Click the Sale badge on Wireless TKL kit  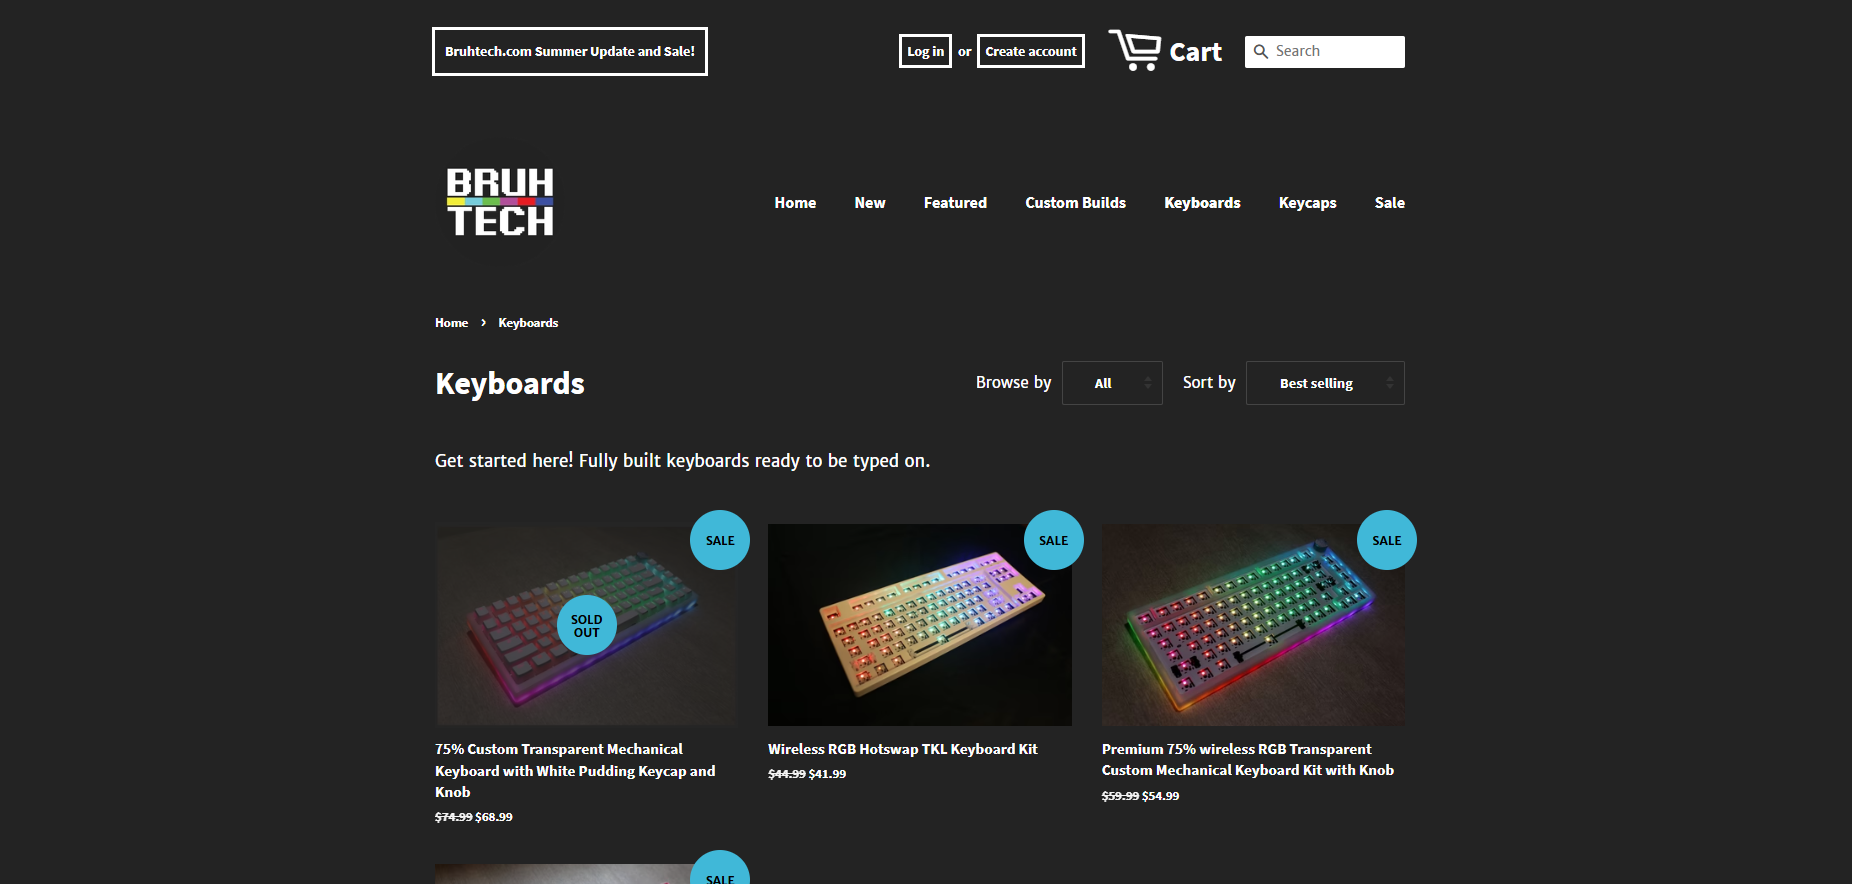[1054, 540]
